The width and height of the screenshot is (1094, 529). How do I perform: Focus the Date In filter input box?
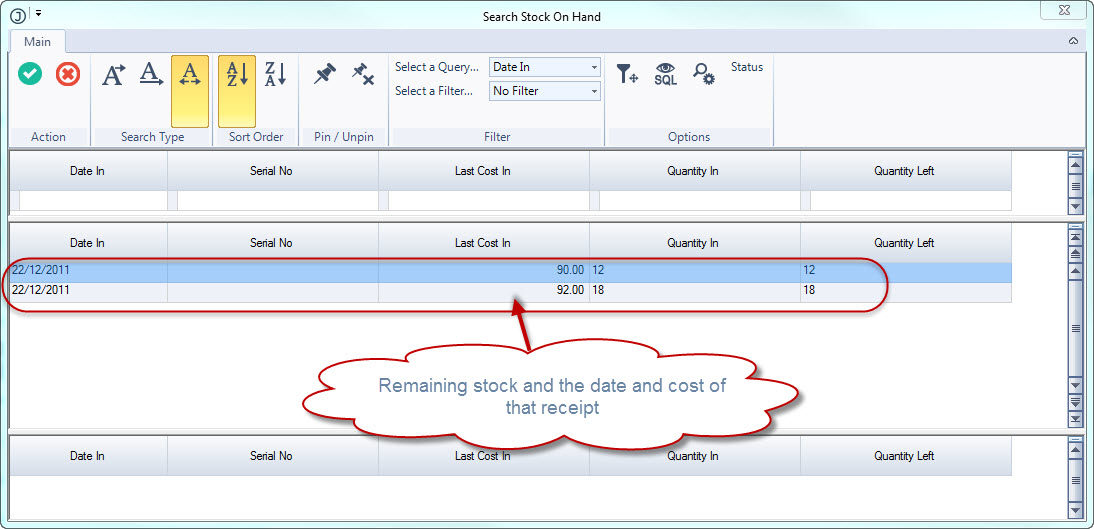(93, 201)
